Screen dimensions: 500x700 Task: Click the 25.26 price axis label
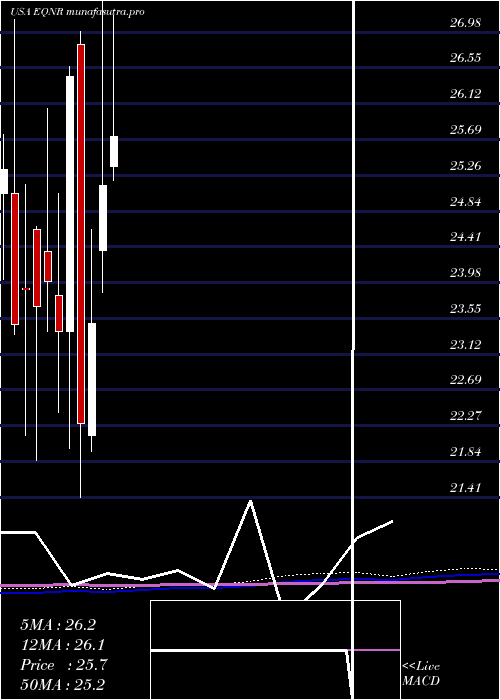pyautogui.click(x=465, y=166)
